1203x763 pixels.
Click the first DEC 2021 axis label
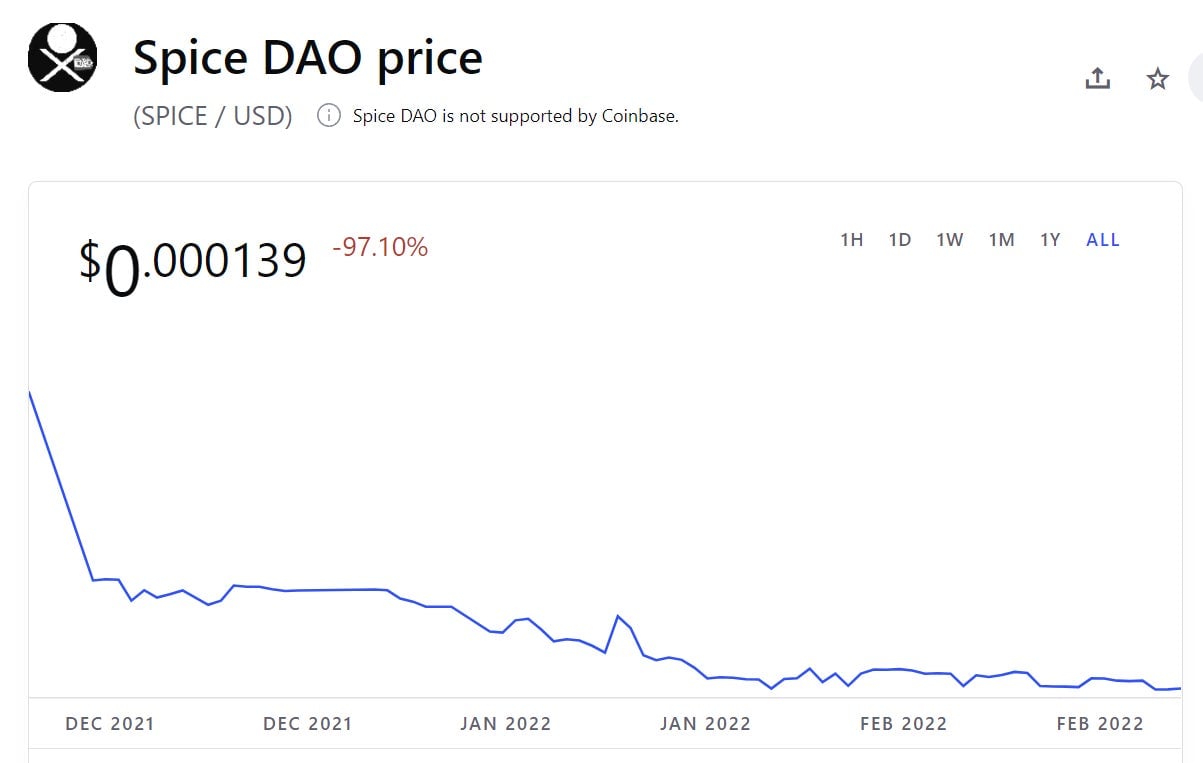[x=110, y=723]
